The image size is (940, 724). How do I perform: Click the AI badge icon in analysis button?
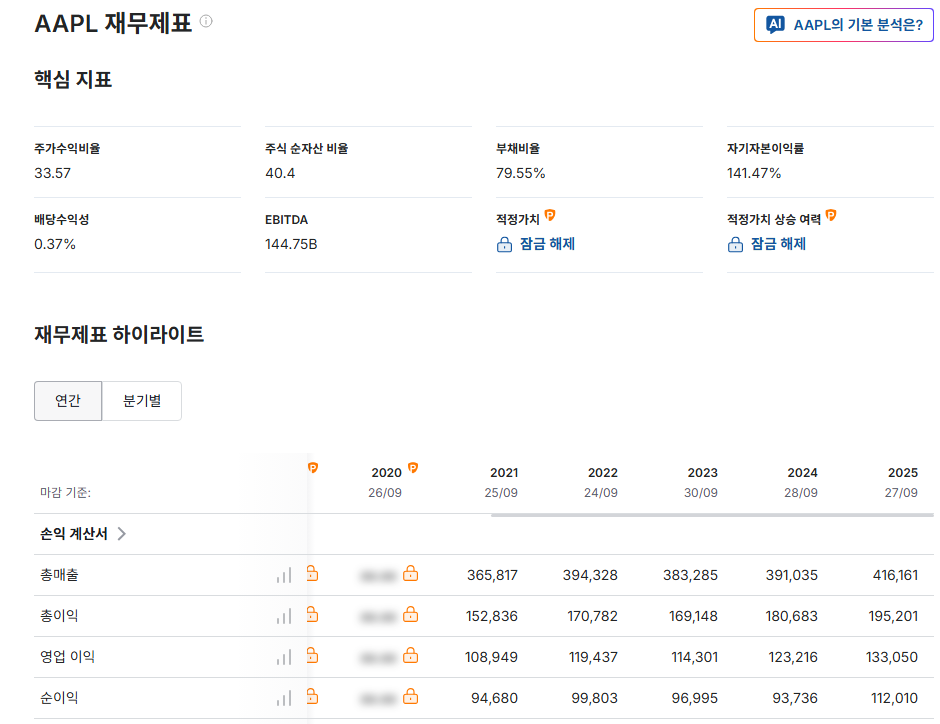[775, 25]
